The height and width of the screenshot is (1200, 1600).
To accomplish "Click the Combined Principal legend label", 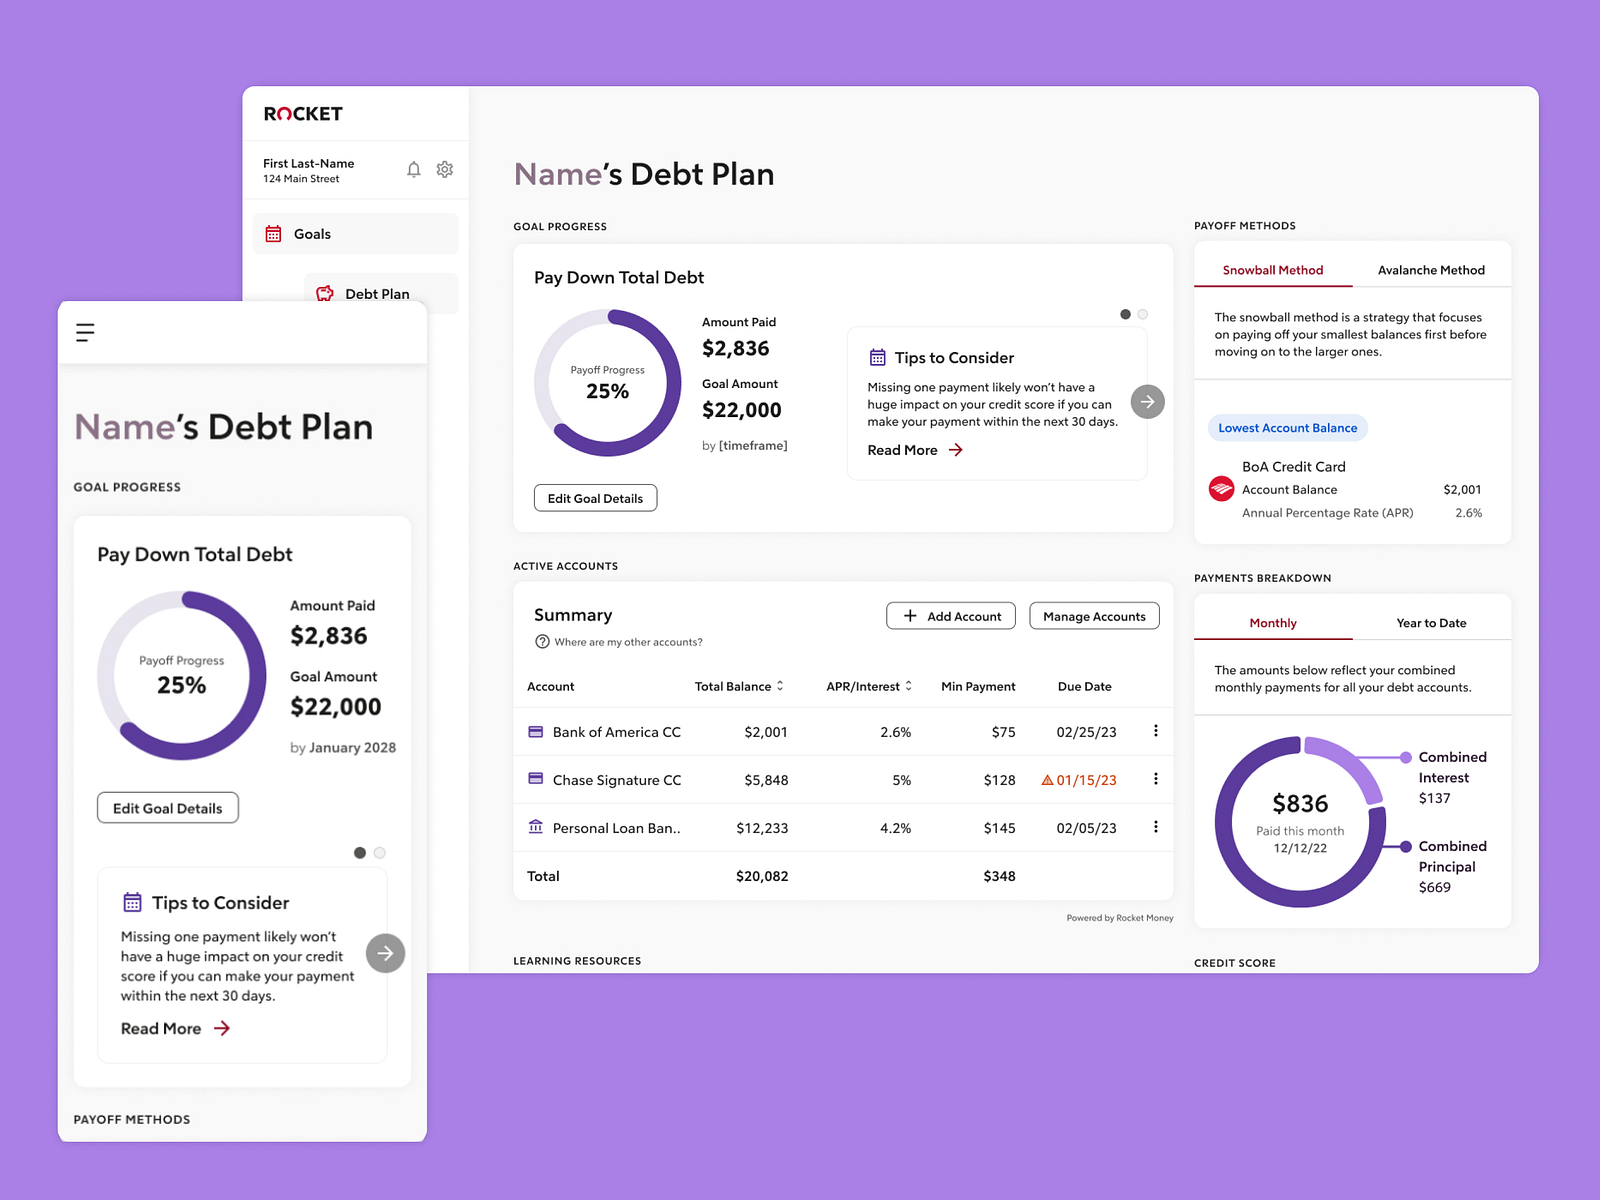I will coord(1452,856).
